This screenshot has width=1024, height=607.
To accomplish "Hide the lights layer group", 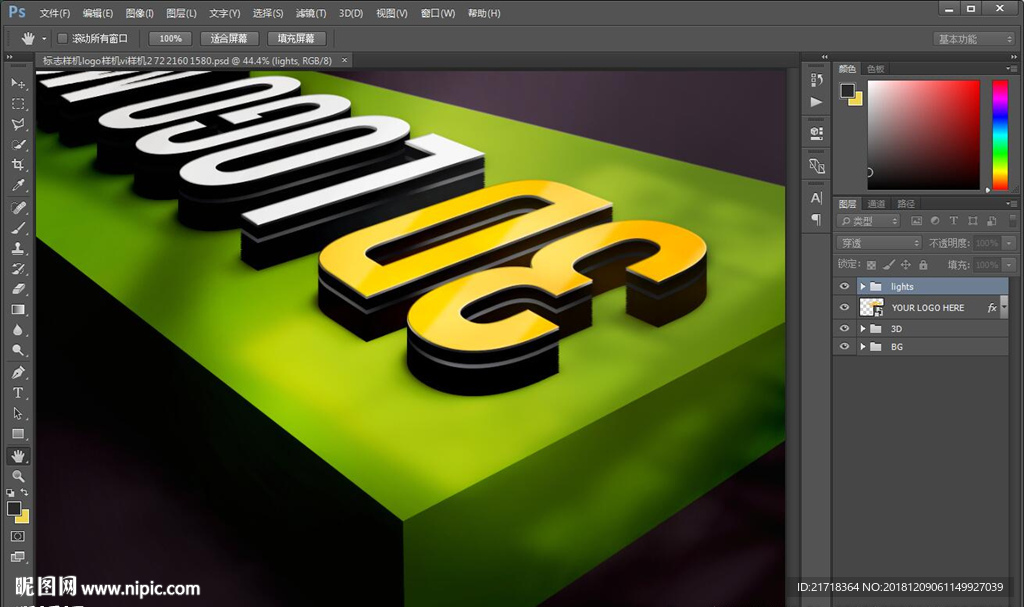I will click(x=845, y=287).
